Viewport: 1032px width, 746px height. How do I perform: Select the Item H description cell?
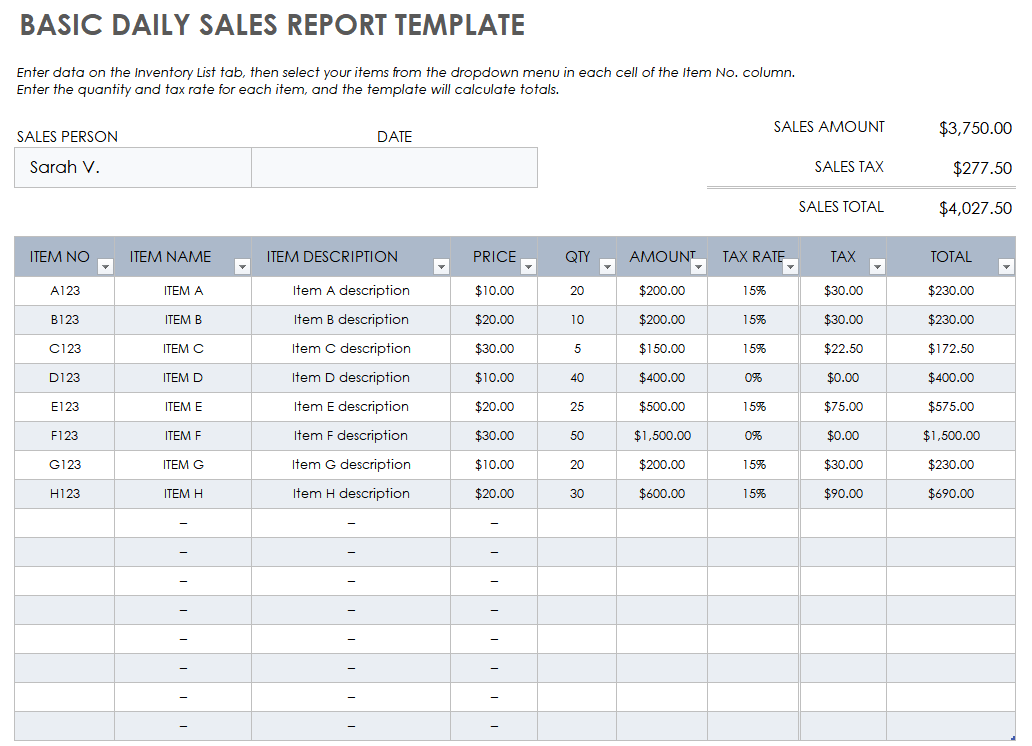tap(351, 494)
